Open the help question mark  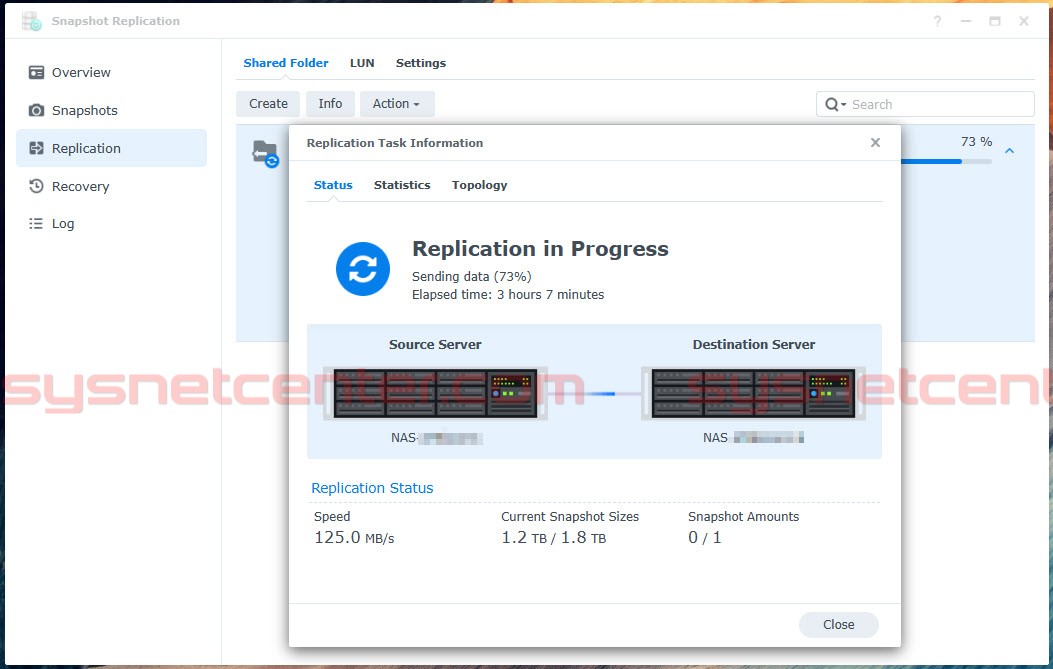point(936,20)
